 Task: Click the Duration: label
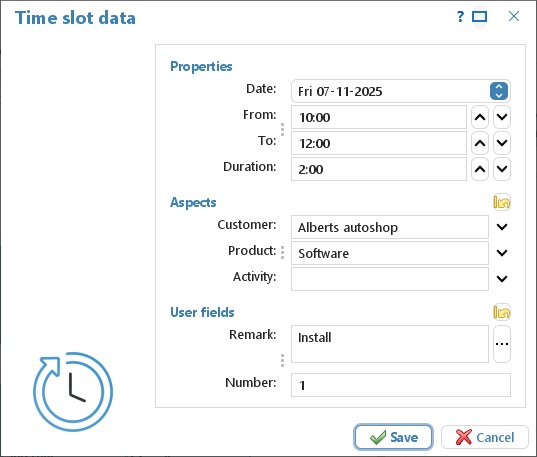click(x=250, y=166)
